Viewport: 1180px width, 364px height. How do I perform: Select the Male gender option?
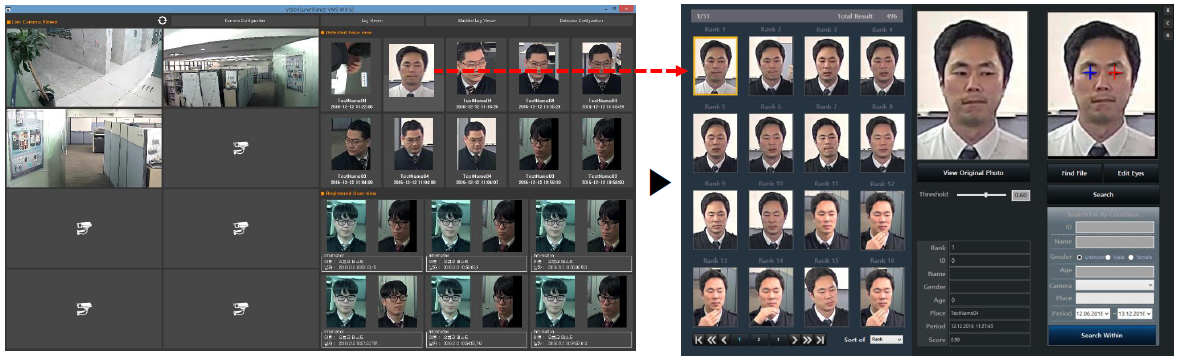[x=1109, y=257]
